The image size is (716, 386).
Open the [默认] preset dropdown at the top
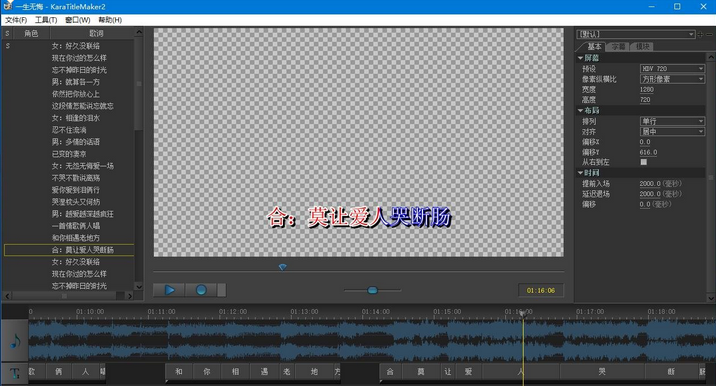point(636,34)
